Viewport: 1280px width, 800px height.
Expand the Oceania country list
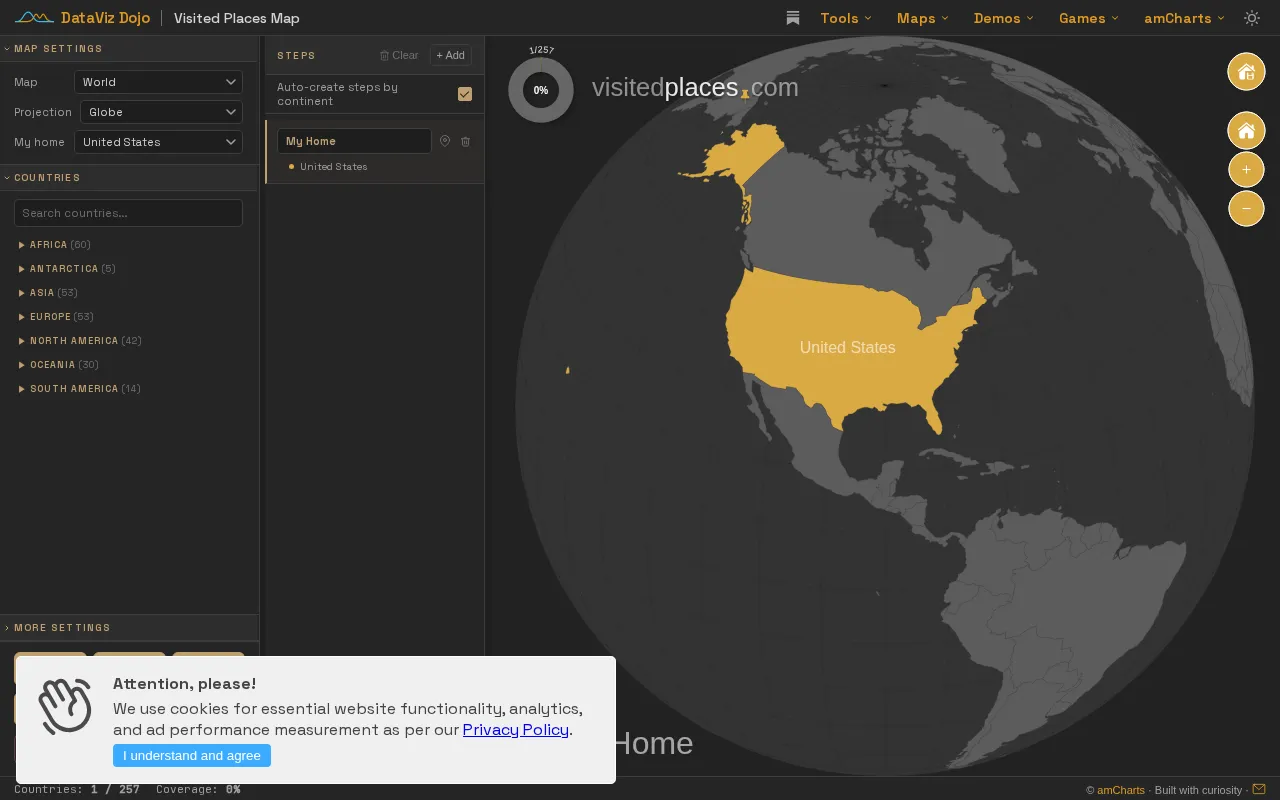pyautogui.click(x=59, y=364)
